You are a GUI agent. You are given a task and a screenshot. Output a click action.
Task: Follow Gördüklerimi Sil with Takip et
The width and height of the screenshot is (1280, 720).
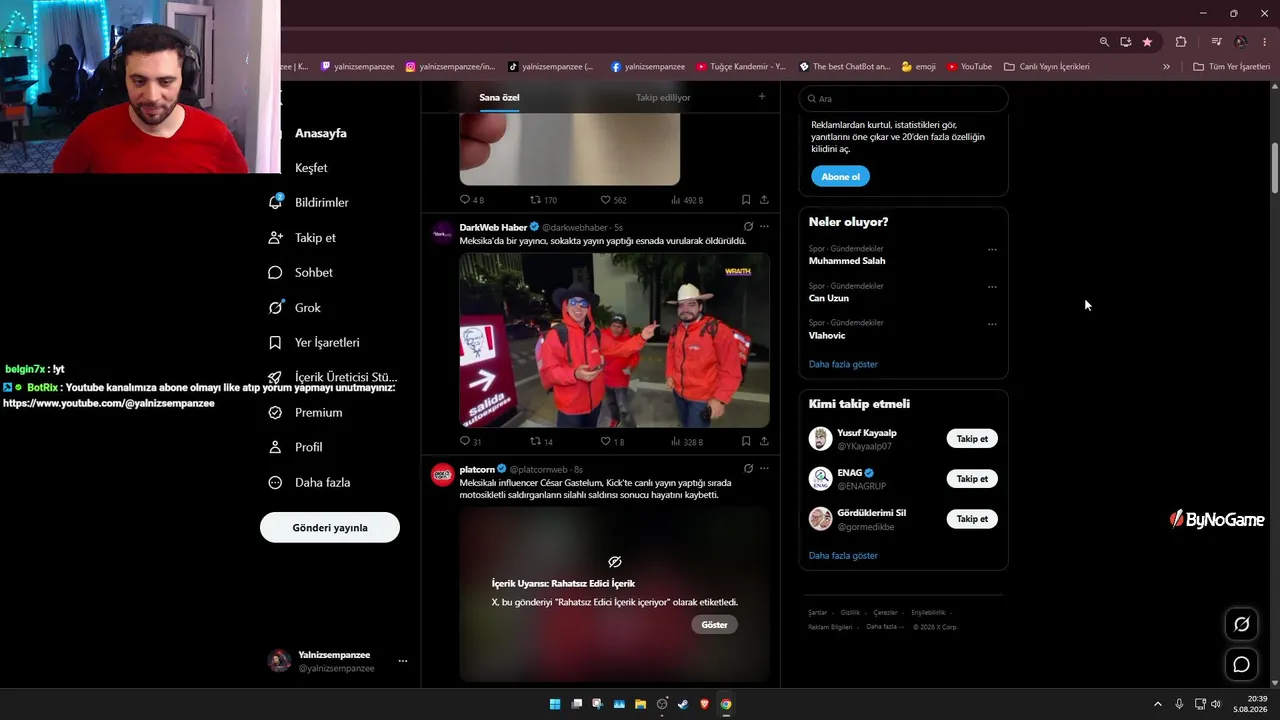(x=972, y=519)
